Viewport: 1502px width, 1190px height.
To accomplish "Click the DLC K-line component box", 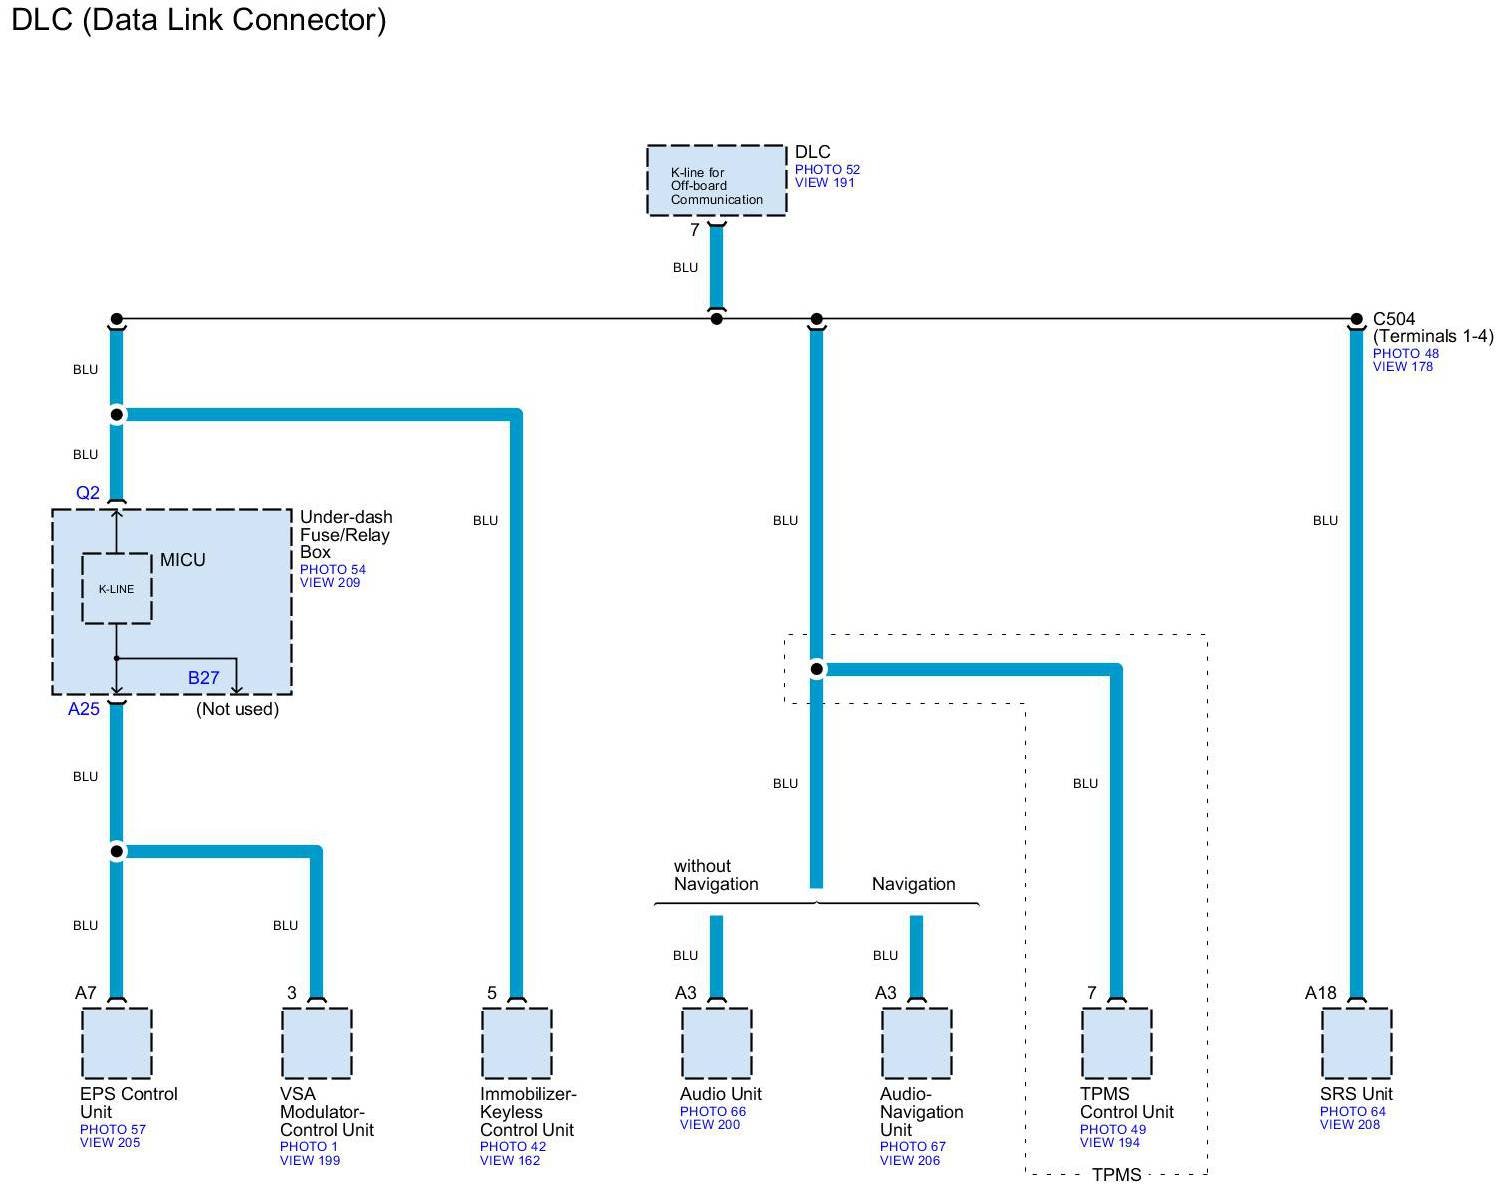I will pyautogui.click(x=716, y=180).
